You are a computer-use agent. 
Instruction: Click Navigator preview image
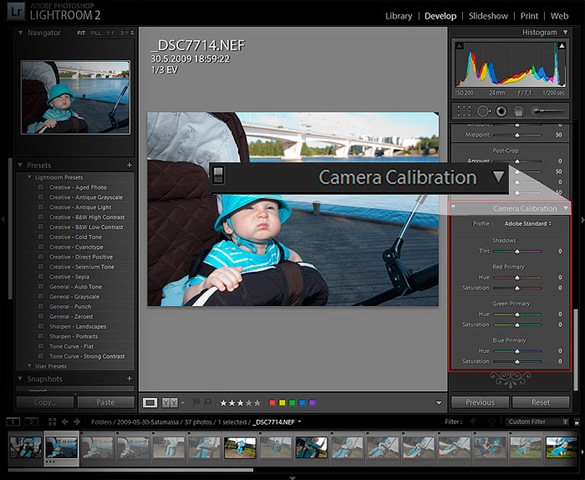coord(76,97)
